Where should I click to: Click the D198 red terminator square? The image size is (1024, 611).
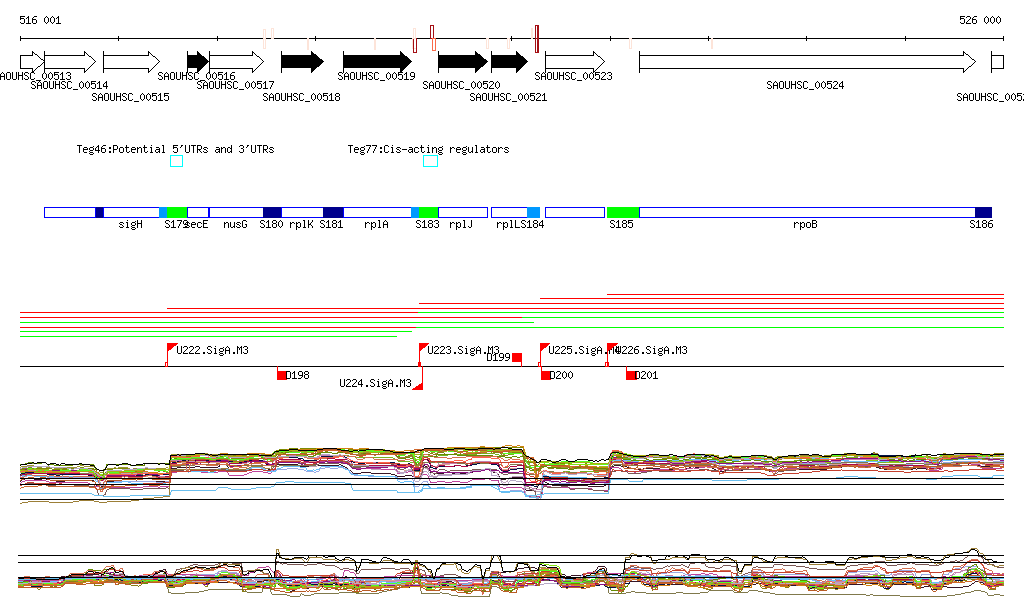coord(282,375)
